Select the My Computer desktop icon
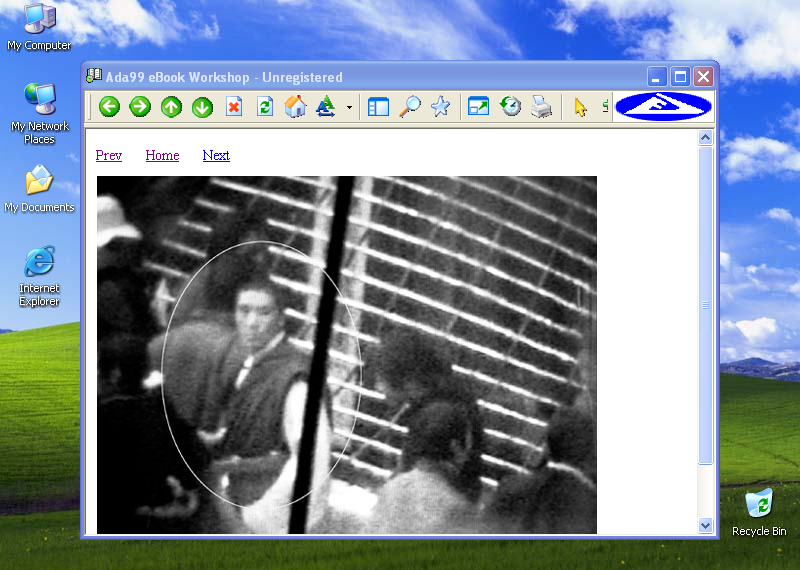Image resolution: width=800 pixels, height=570 pixels. coord(39,27)
